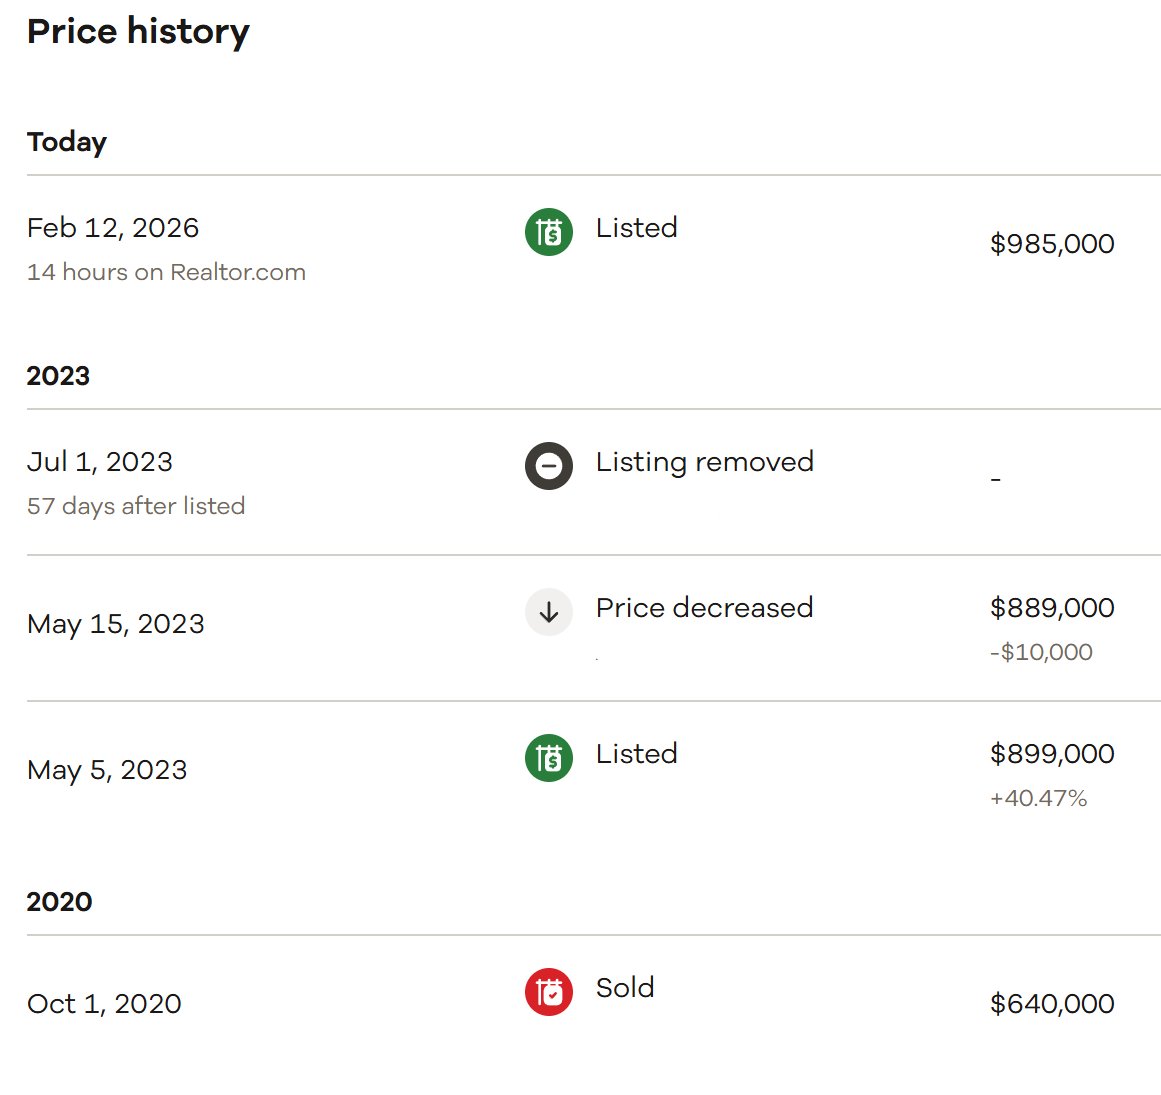Click the $640,000 sold price
Image resolution: width=1161 pixels, height=1095 pixels.
[1052, 1004]
